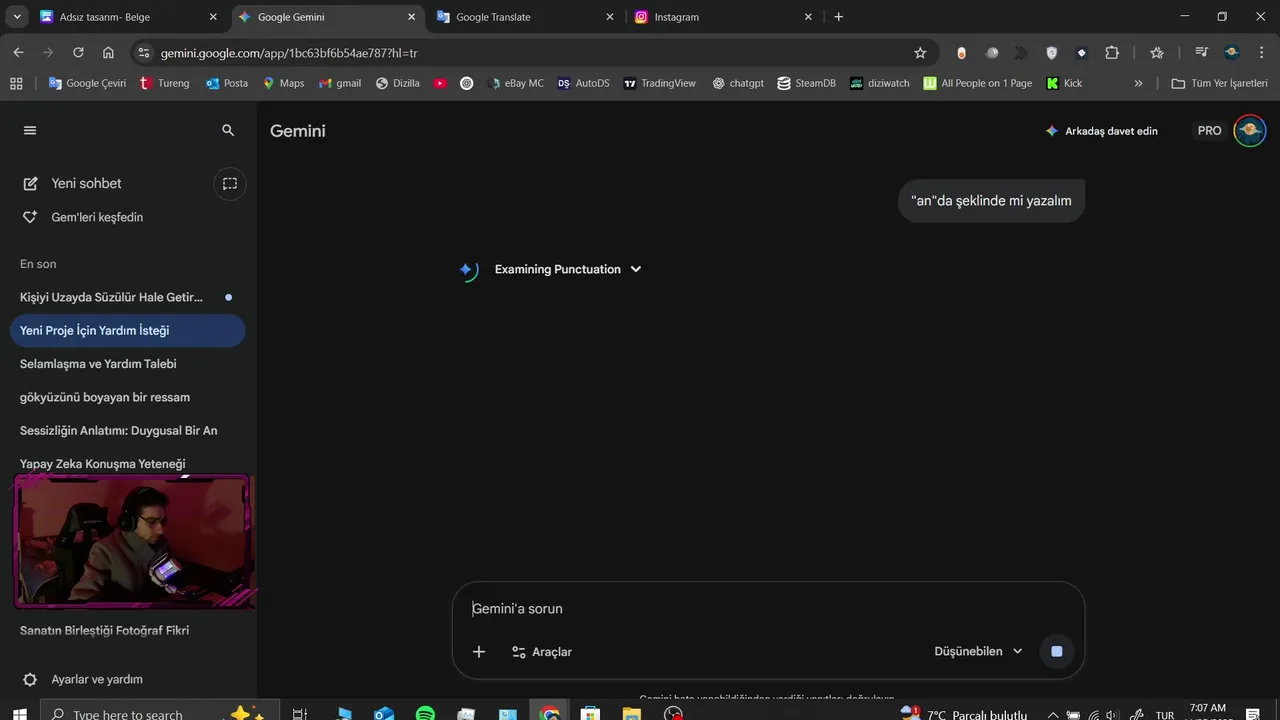Image resolution: width=1280 pixels, height=720 pixels.
Task: Click Arkadaş davet edin link
Action: 1102,131
